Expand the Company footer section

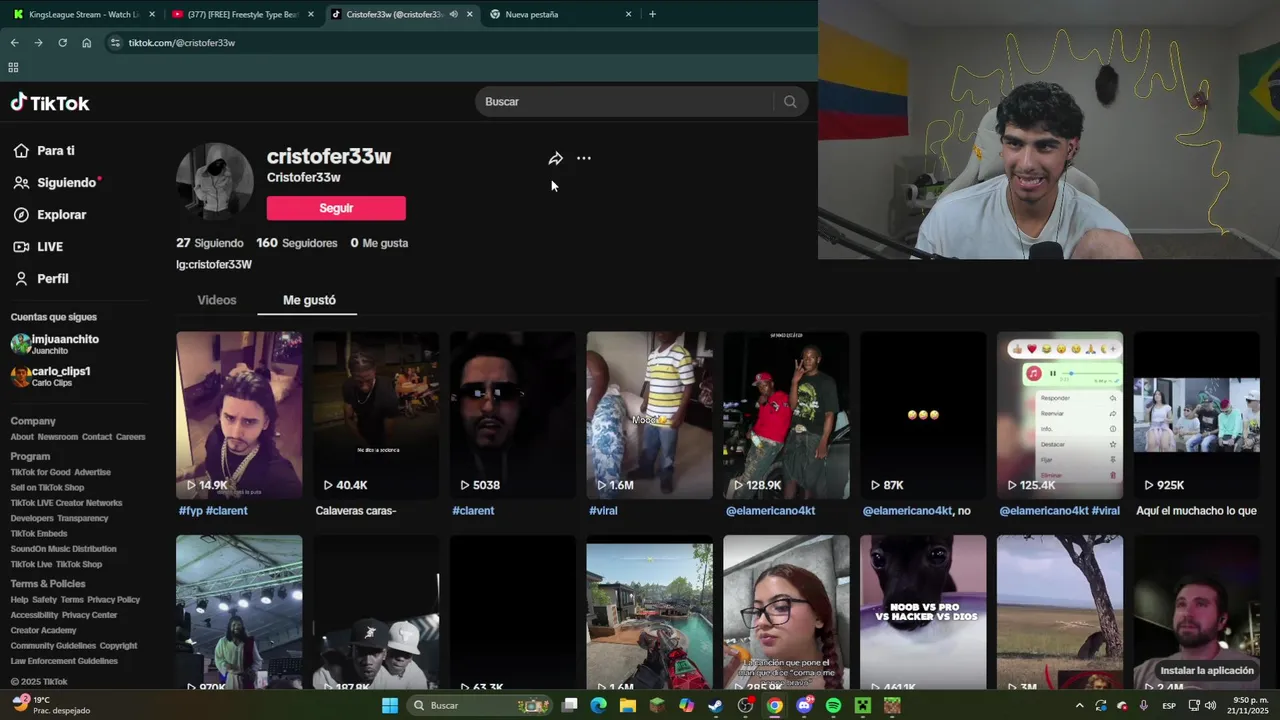point(33,421)
